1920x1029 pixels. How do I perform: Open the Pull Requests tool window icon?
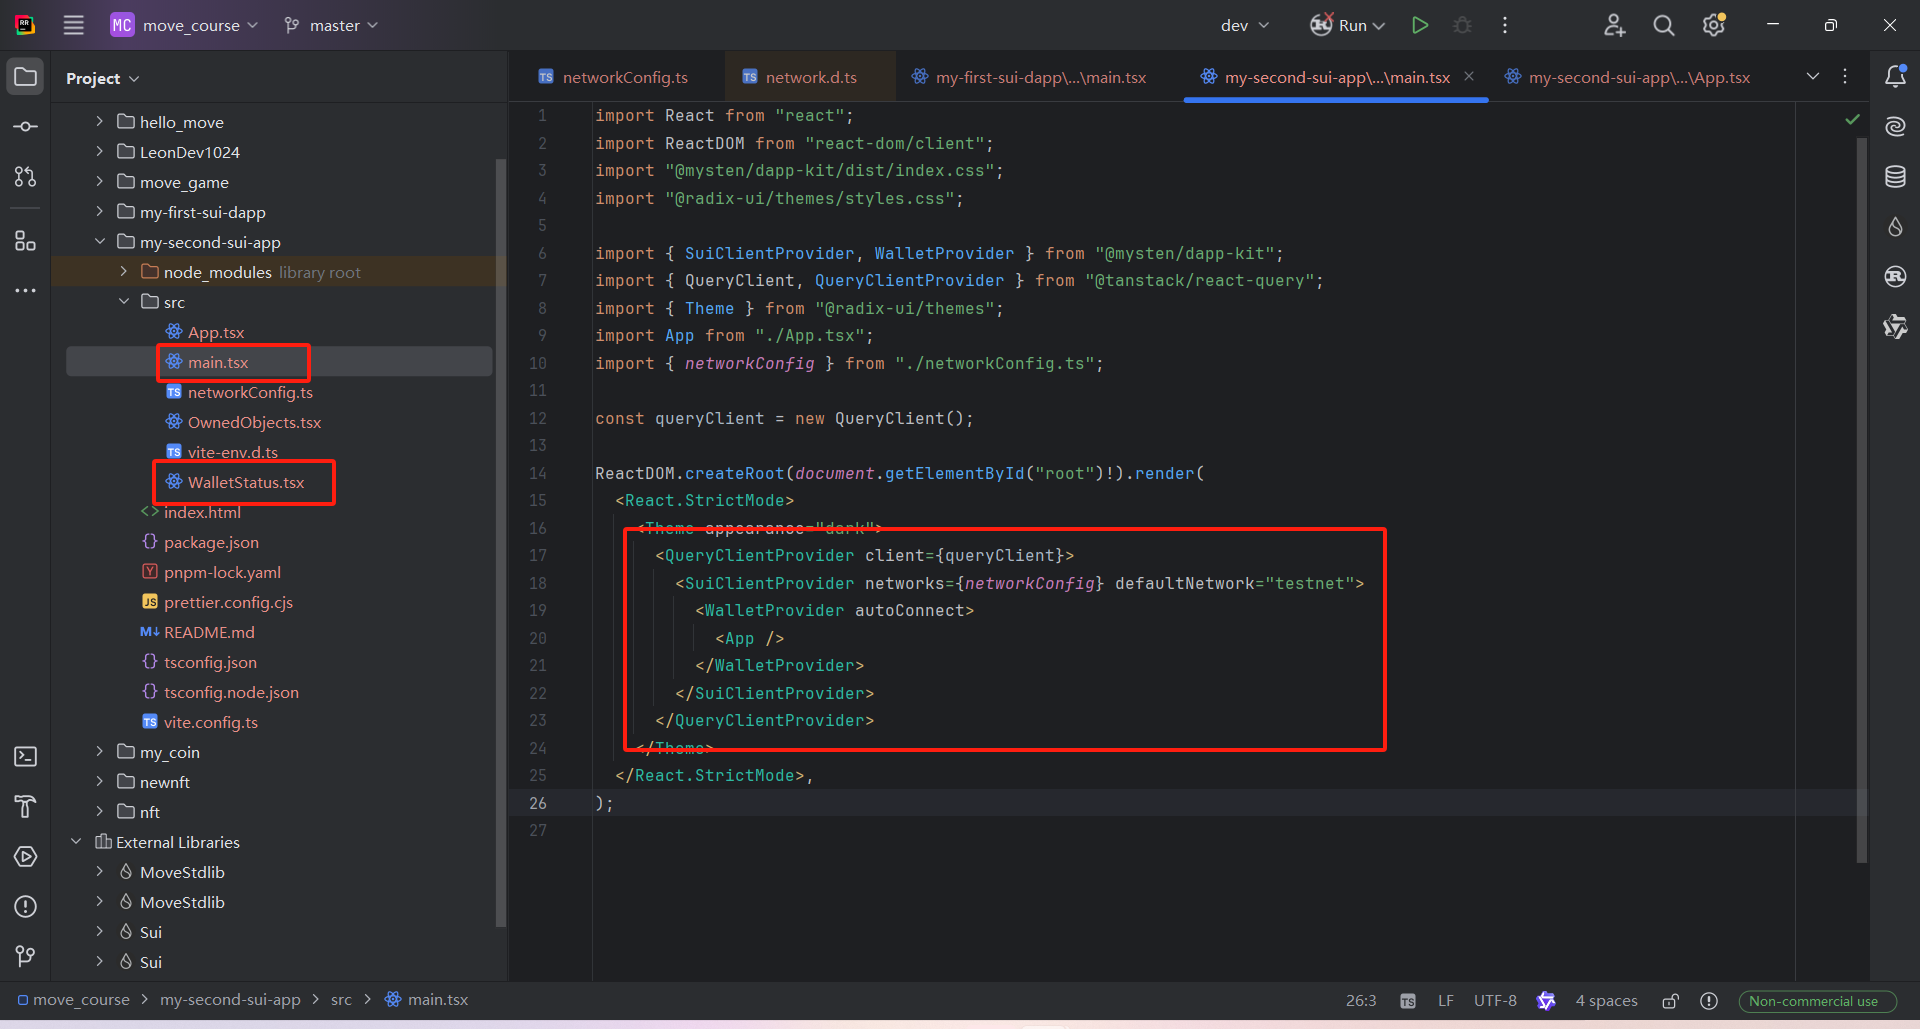pos(26,177)
